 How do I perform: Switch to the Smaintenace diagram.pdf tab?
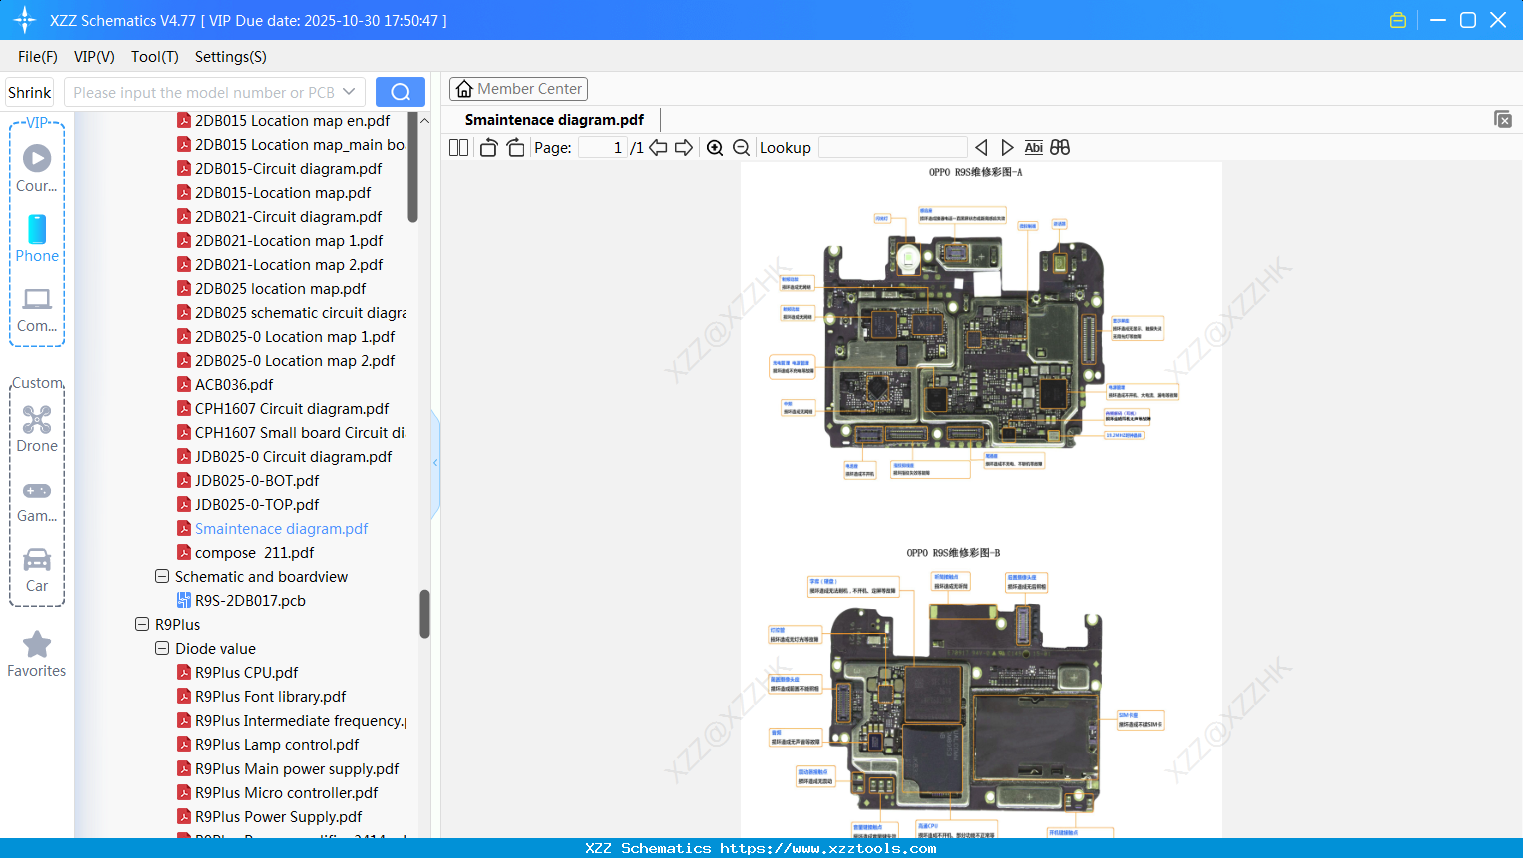click(553, 119)
